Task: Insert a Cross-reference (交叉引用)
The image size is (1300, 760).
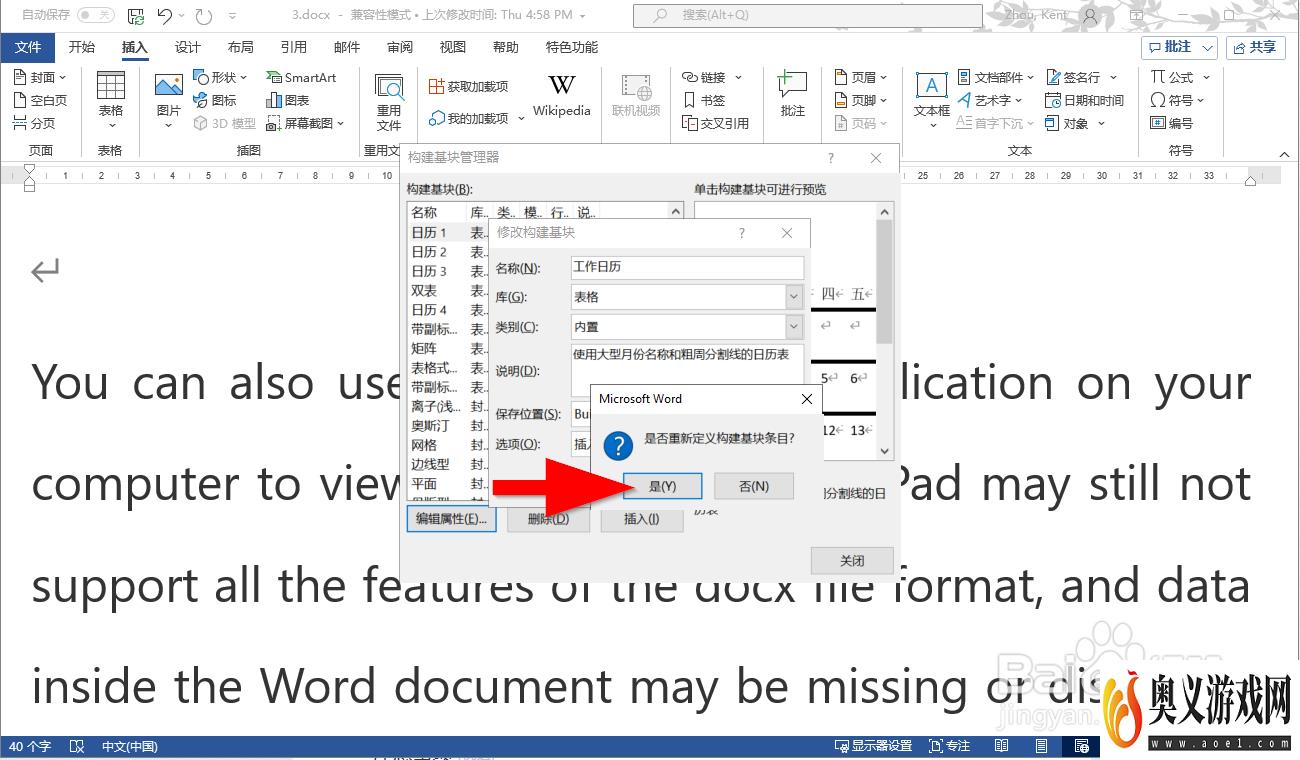Action: tap(716, 123)
